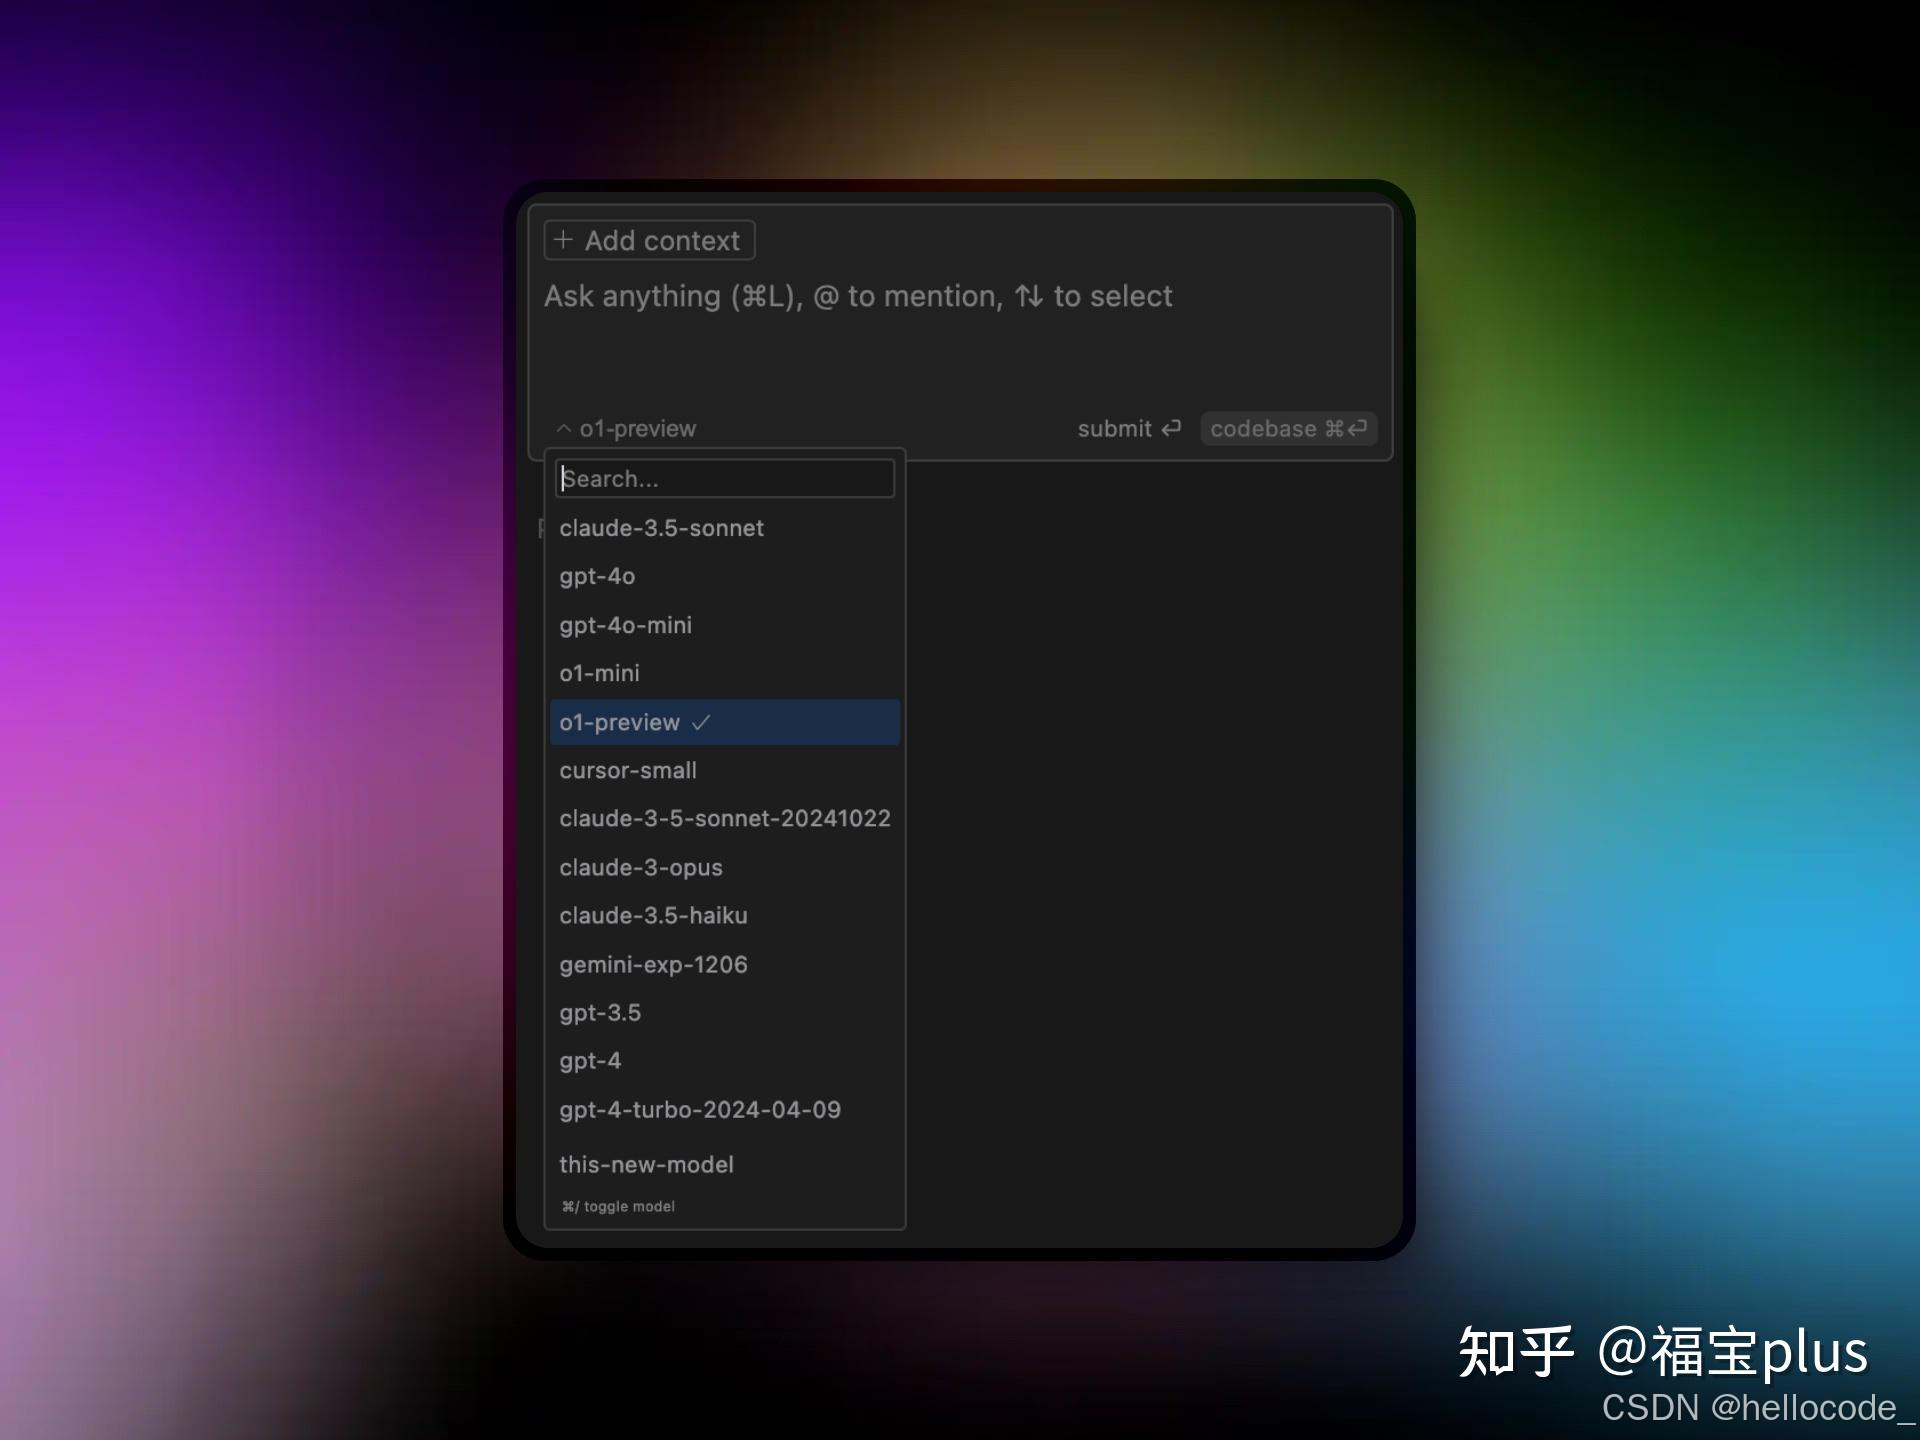Pick this-new-model at the list bottom

pos(646,1164)
